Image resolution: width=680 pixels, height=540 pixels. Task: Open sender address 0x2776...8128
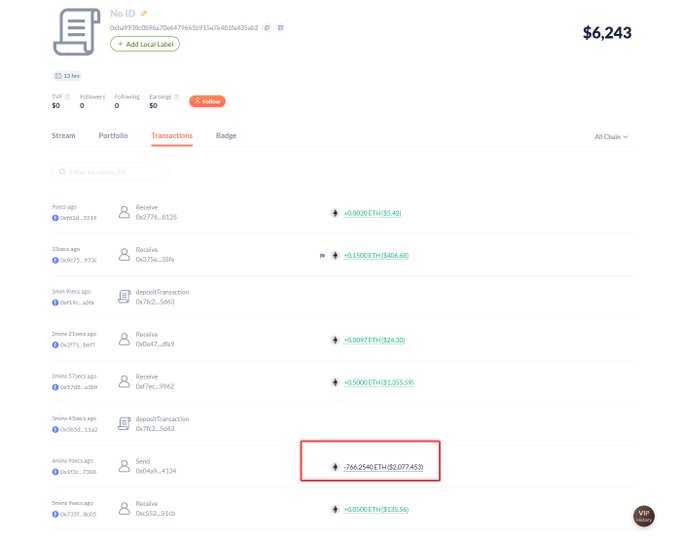coord(156,217)
